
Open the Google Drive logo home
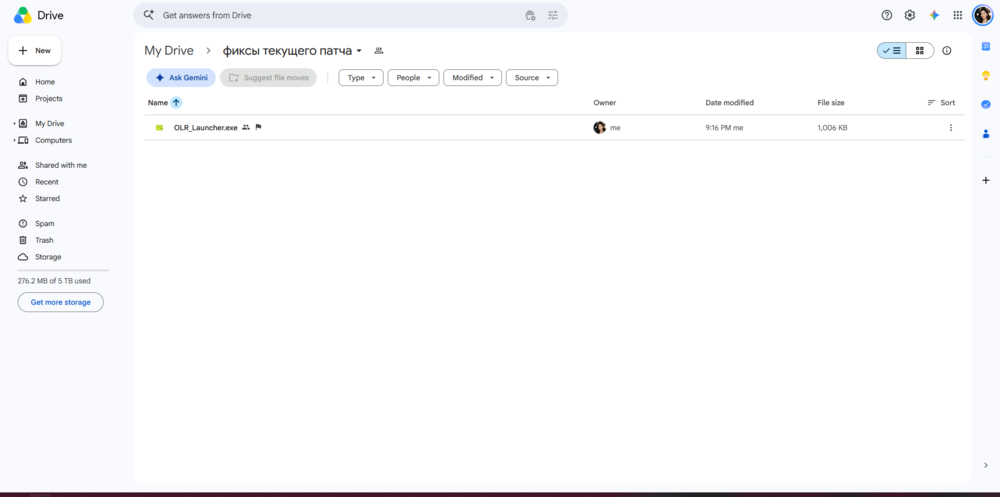point(38,15)
